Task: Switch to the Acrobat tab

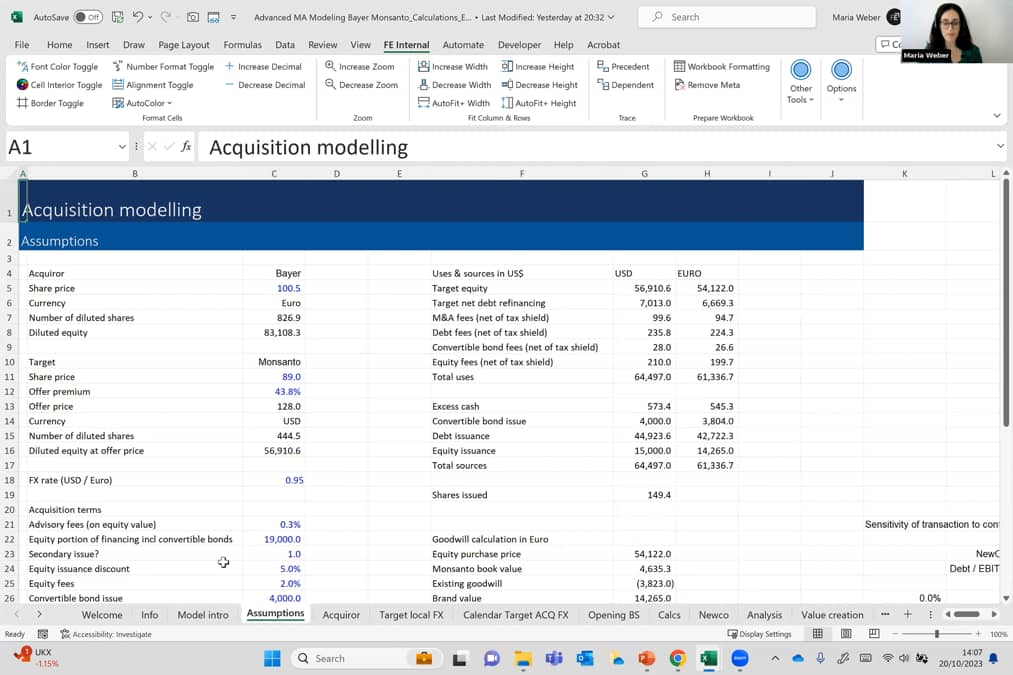Action: coord(603,45)
